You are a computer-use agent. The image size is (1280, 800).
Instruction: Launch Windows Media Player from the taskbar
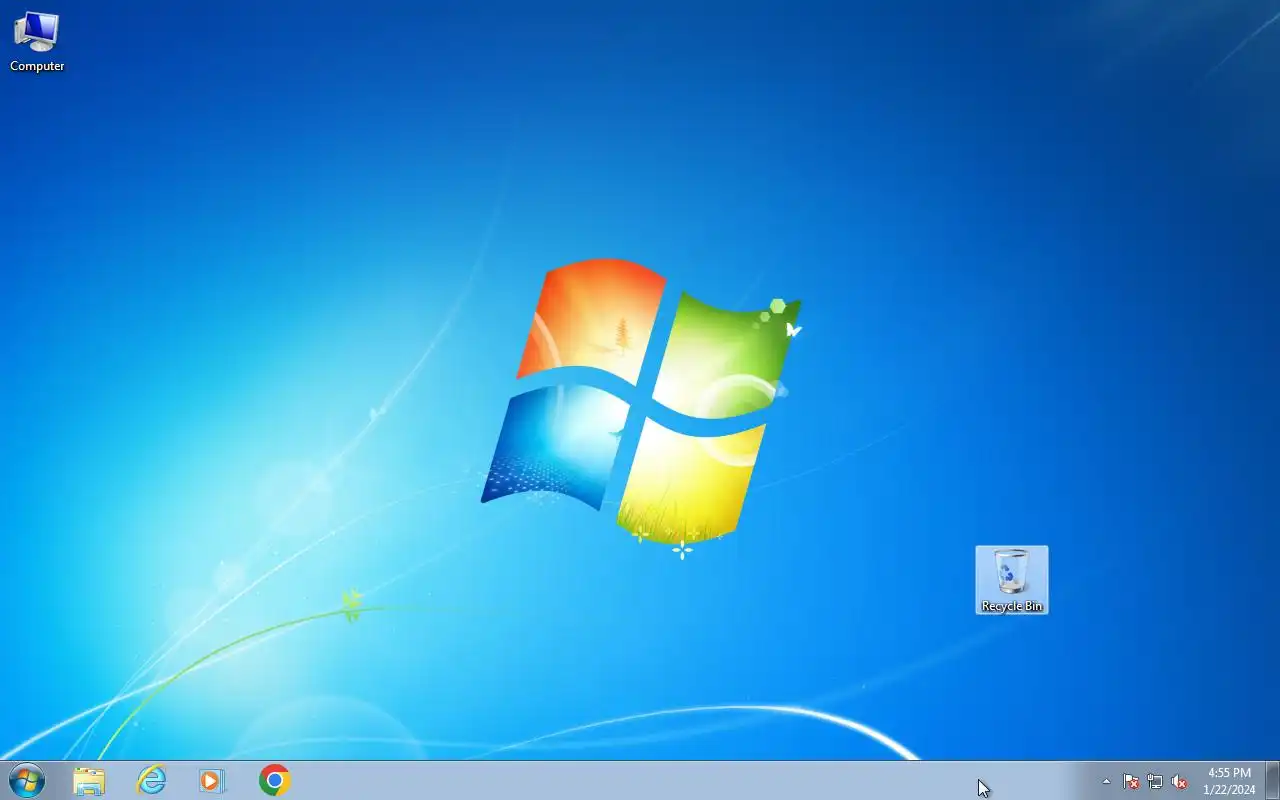212,781
